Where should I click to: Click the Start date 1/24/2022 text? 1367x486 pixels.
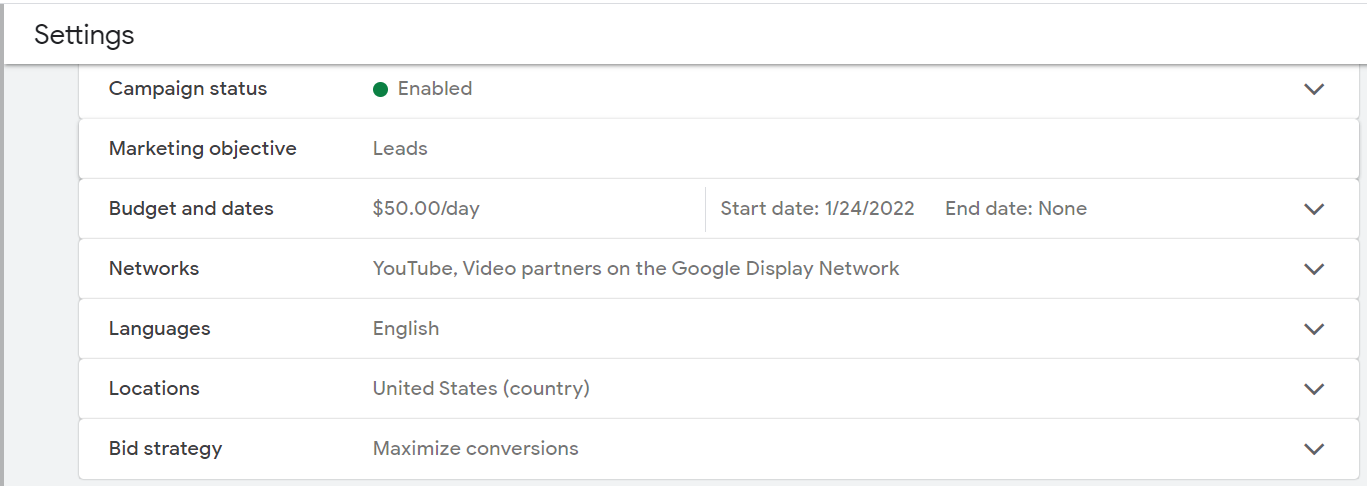click(x=817, y=209)
